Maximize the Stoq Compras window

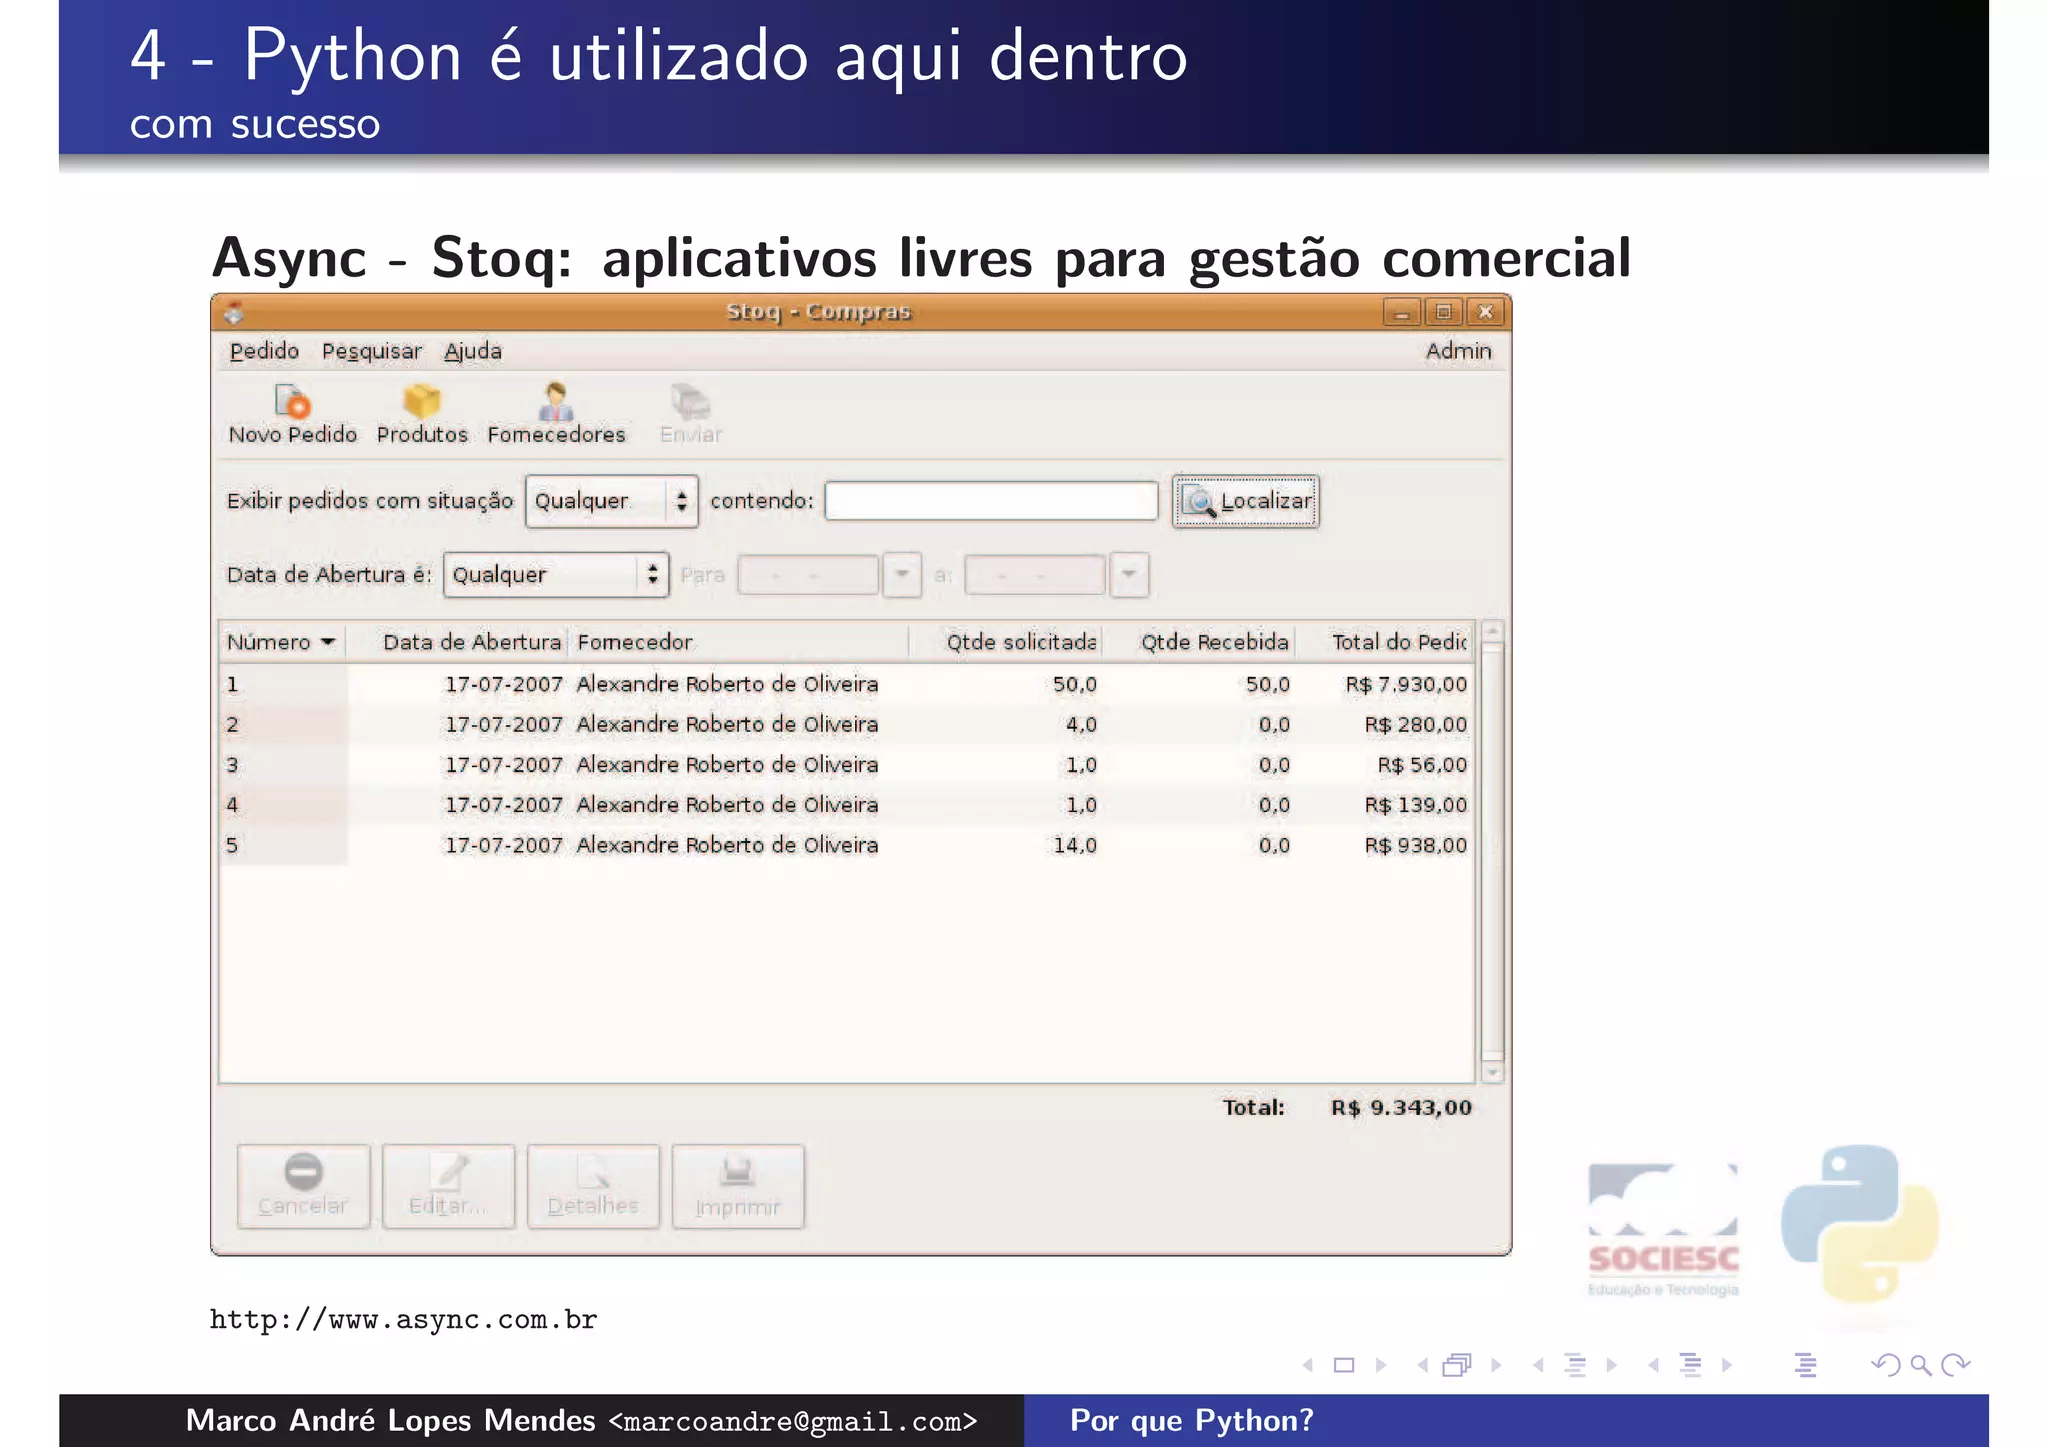[1444, 313]
